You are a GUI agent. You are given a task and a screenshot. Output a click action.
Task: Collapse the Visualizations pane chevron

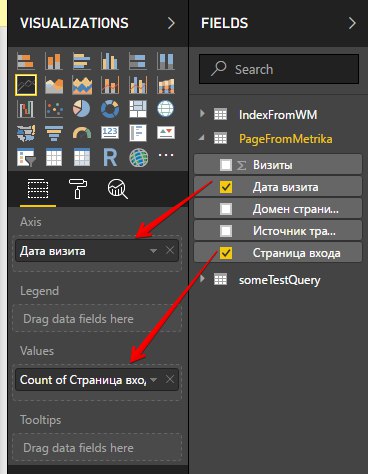[x=171, y=23]
